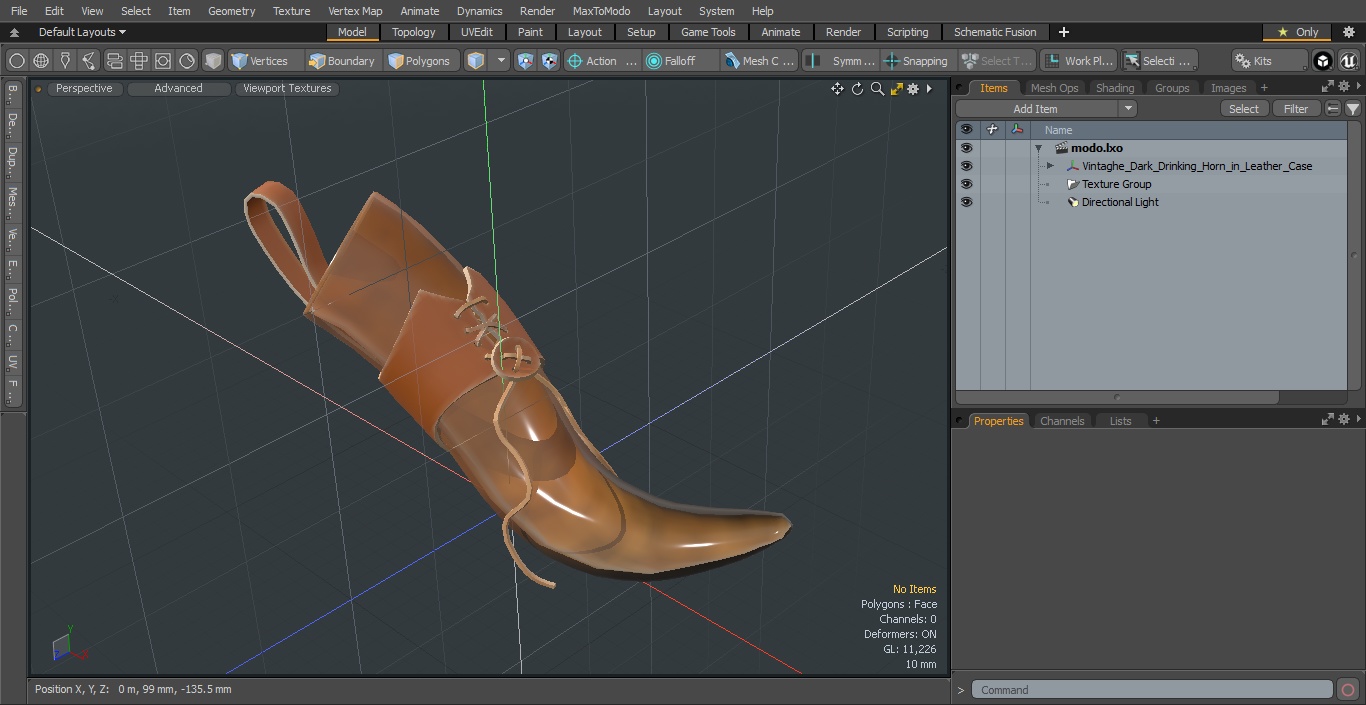Add a new layout tab with plus

(1063, 32)
